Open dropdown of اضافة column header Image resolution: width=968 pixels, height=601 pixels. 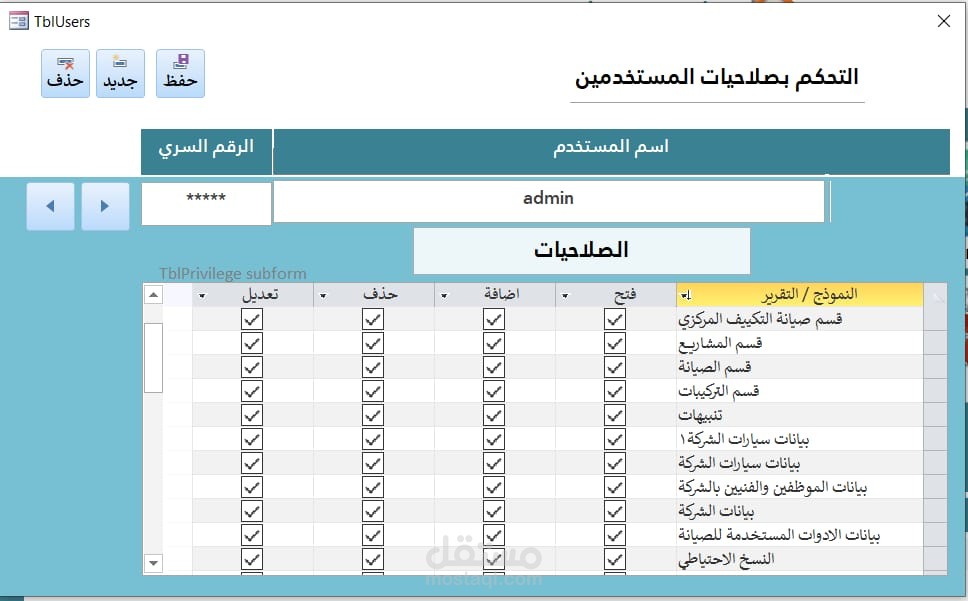(x=444, y=296)
